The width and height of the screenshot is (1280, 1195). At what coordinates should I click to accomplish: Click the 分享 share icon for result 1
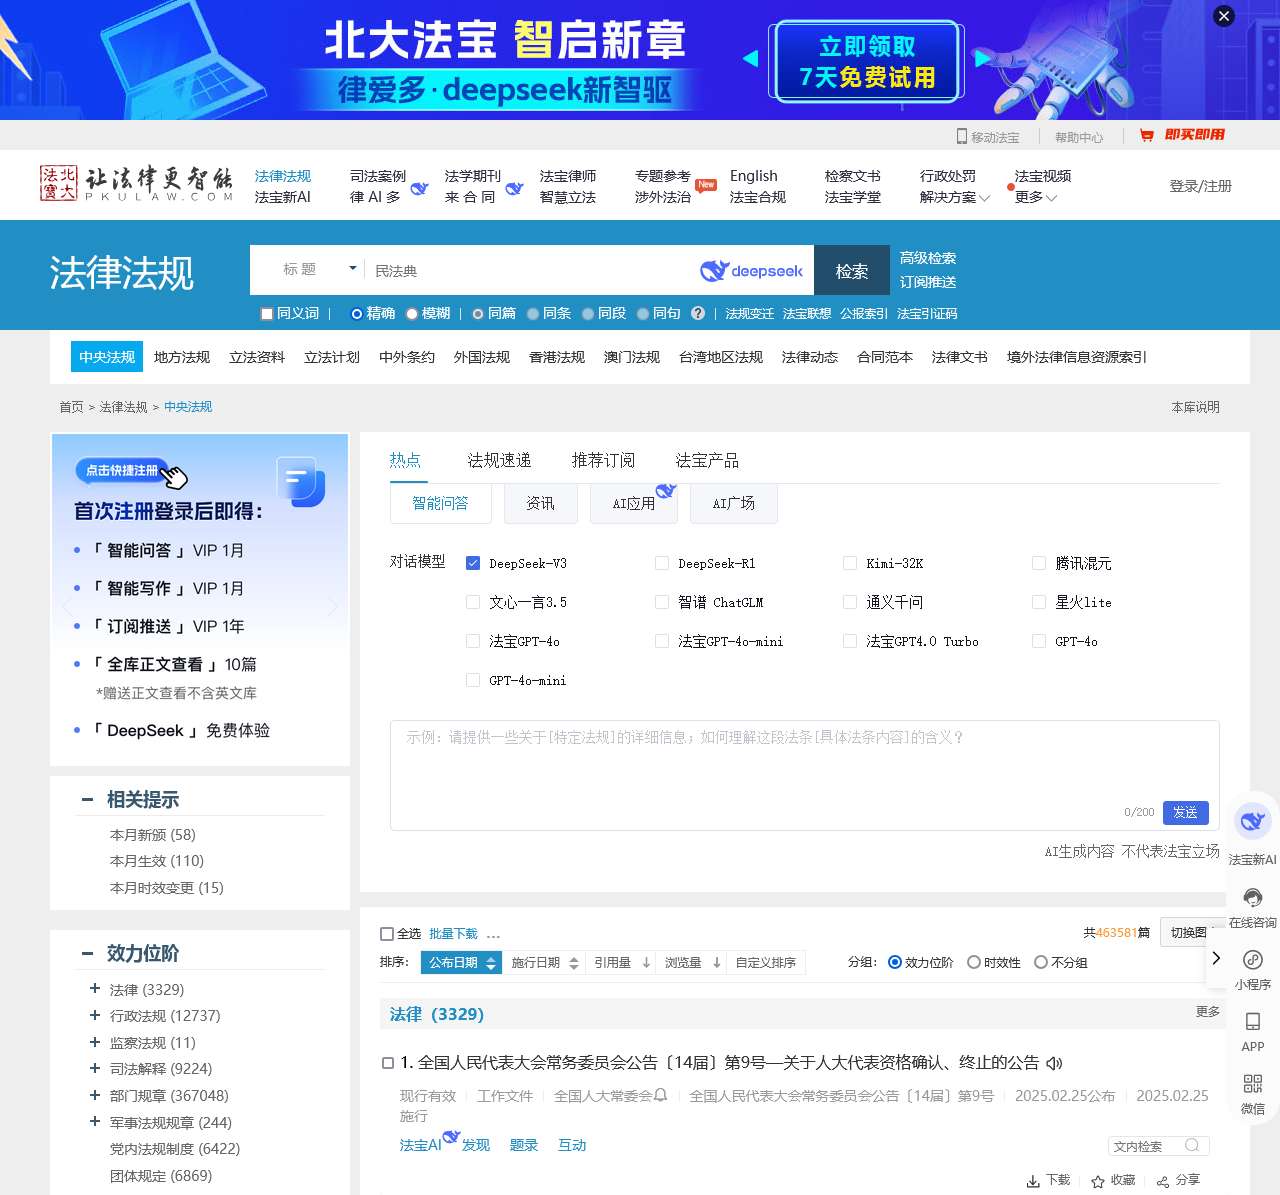pyautogui.click(x=1163, y=1181)
